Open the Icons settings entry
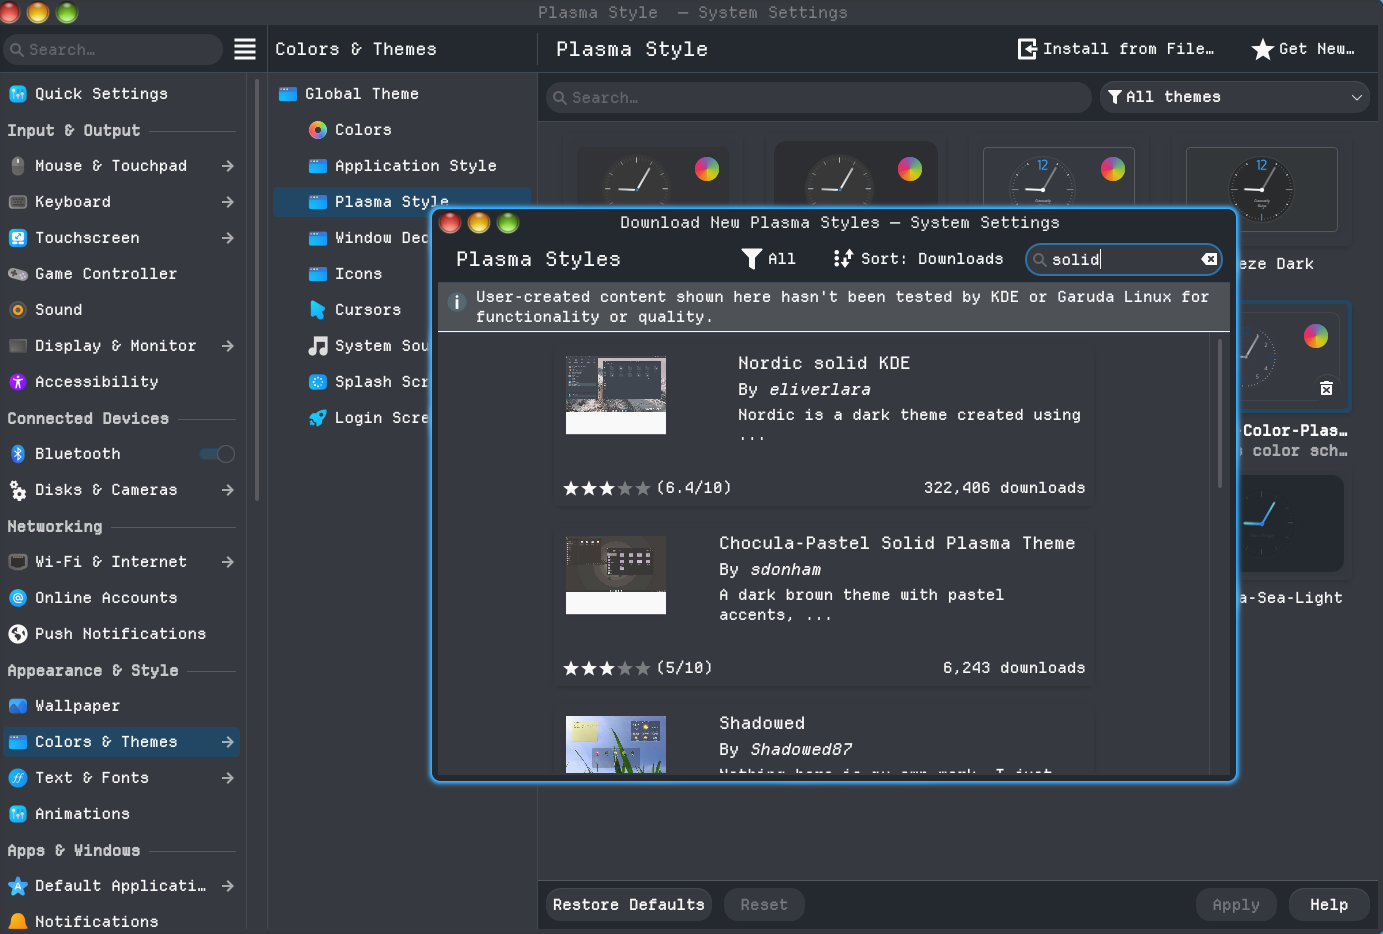Image resolution: width=1383 pixels, height=934 pixels. [358, 274]
